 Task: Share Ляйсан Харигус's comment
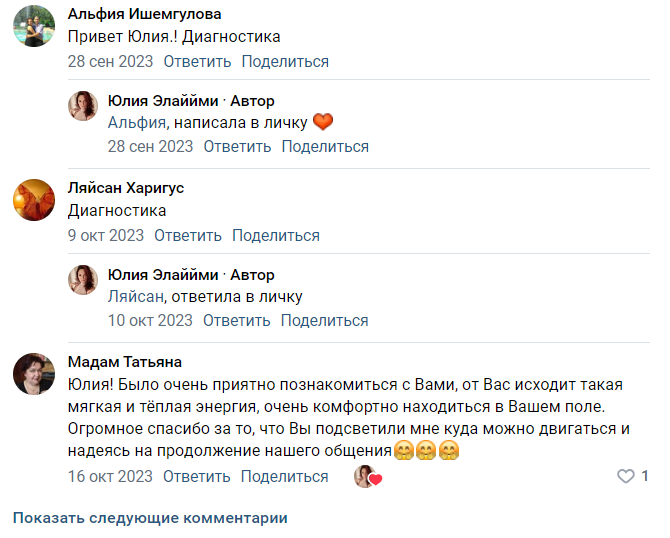(276, 235)
